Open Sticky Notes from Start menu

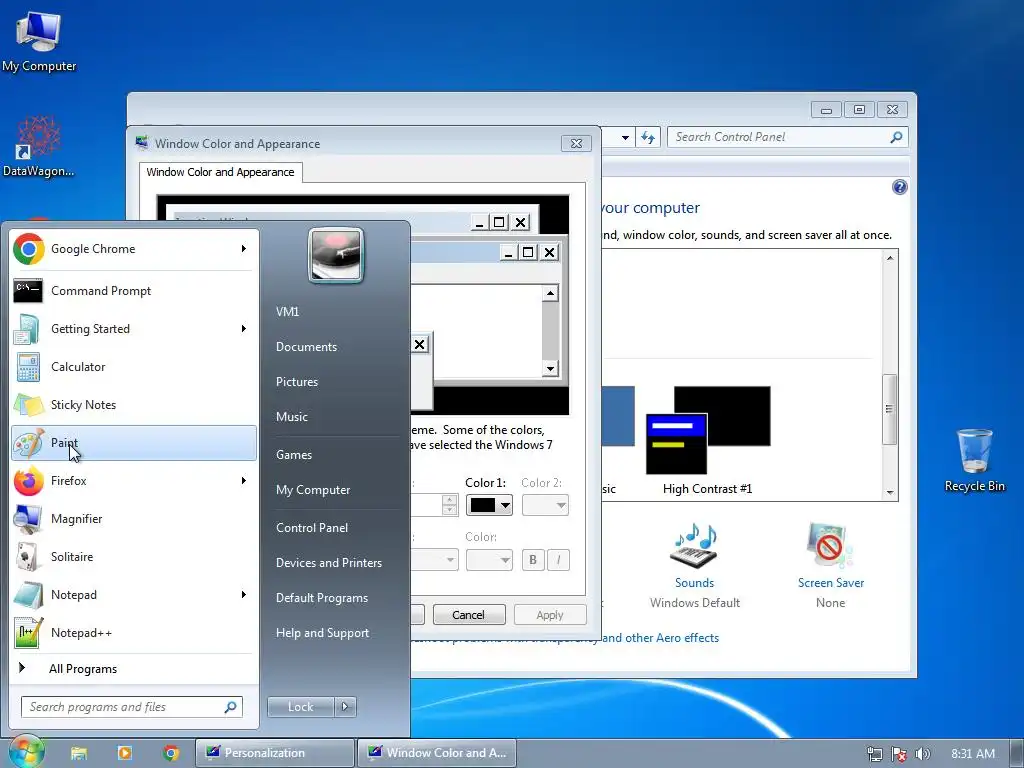tap(133, 405)
